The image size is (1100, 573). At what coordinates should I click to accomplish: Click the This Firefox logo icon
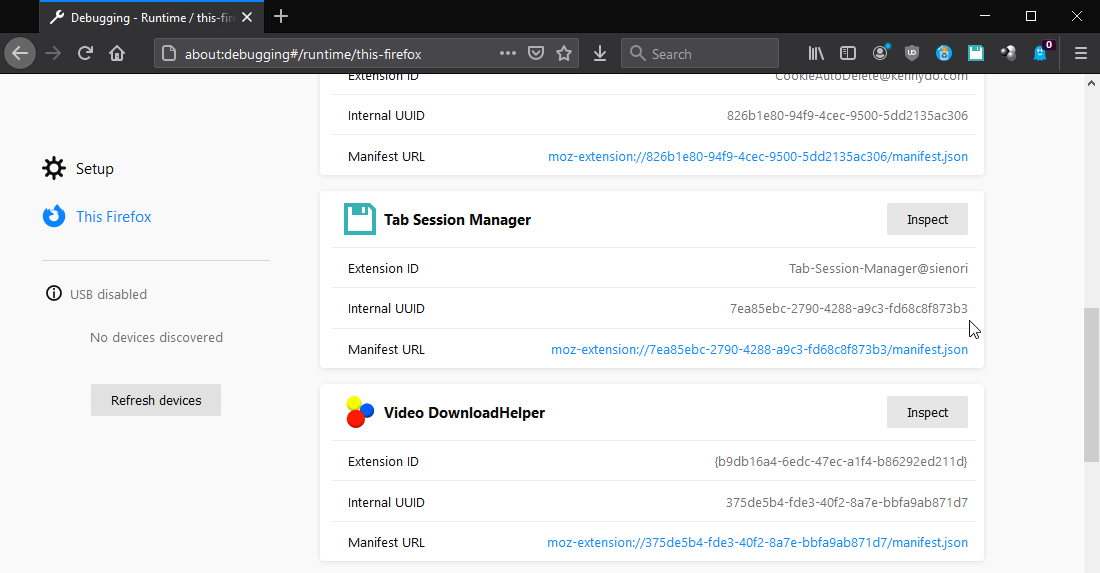54,216
